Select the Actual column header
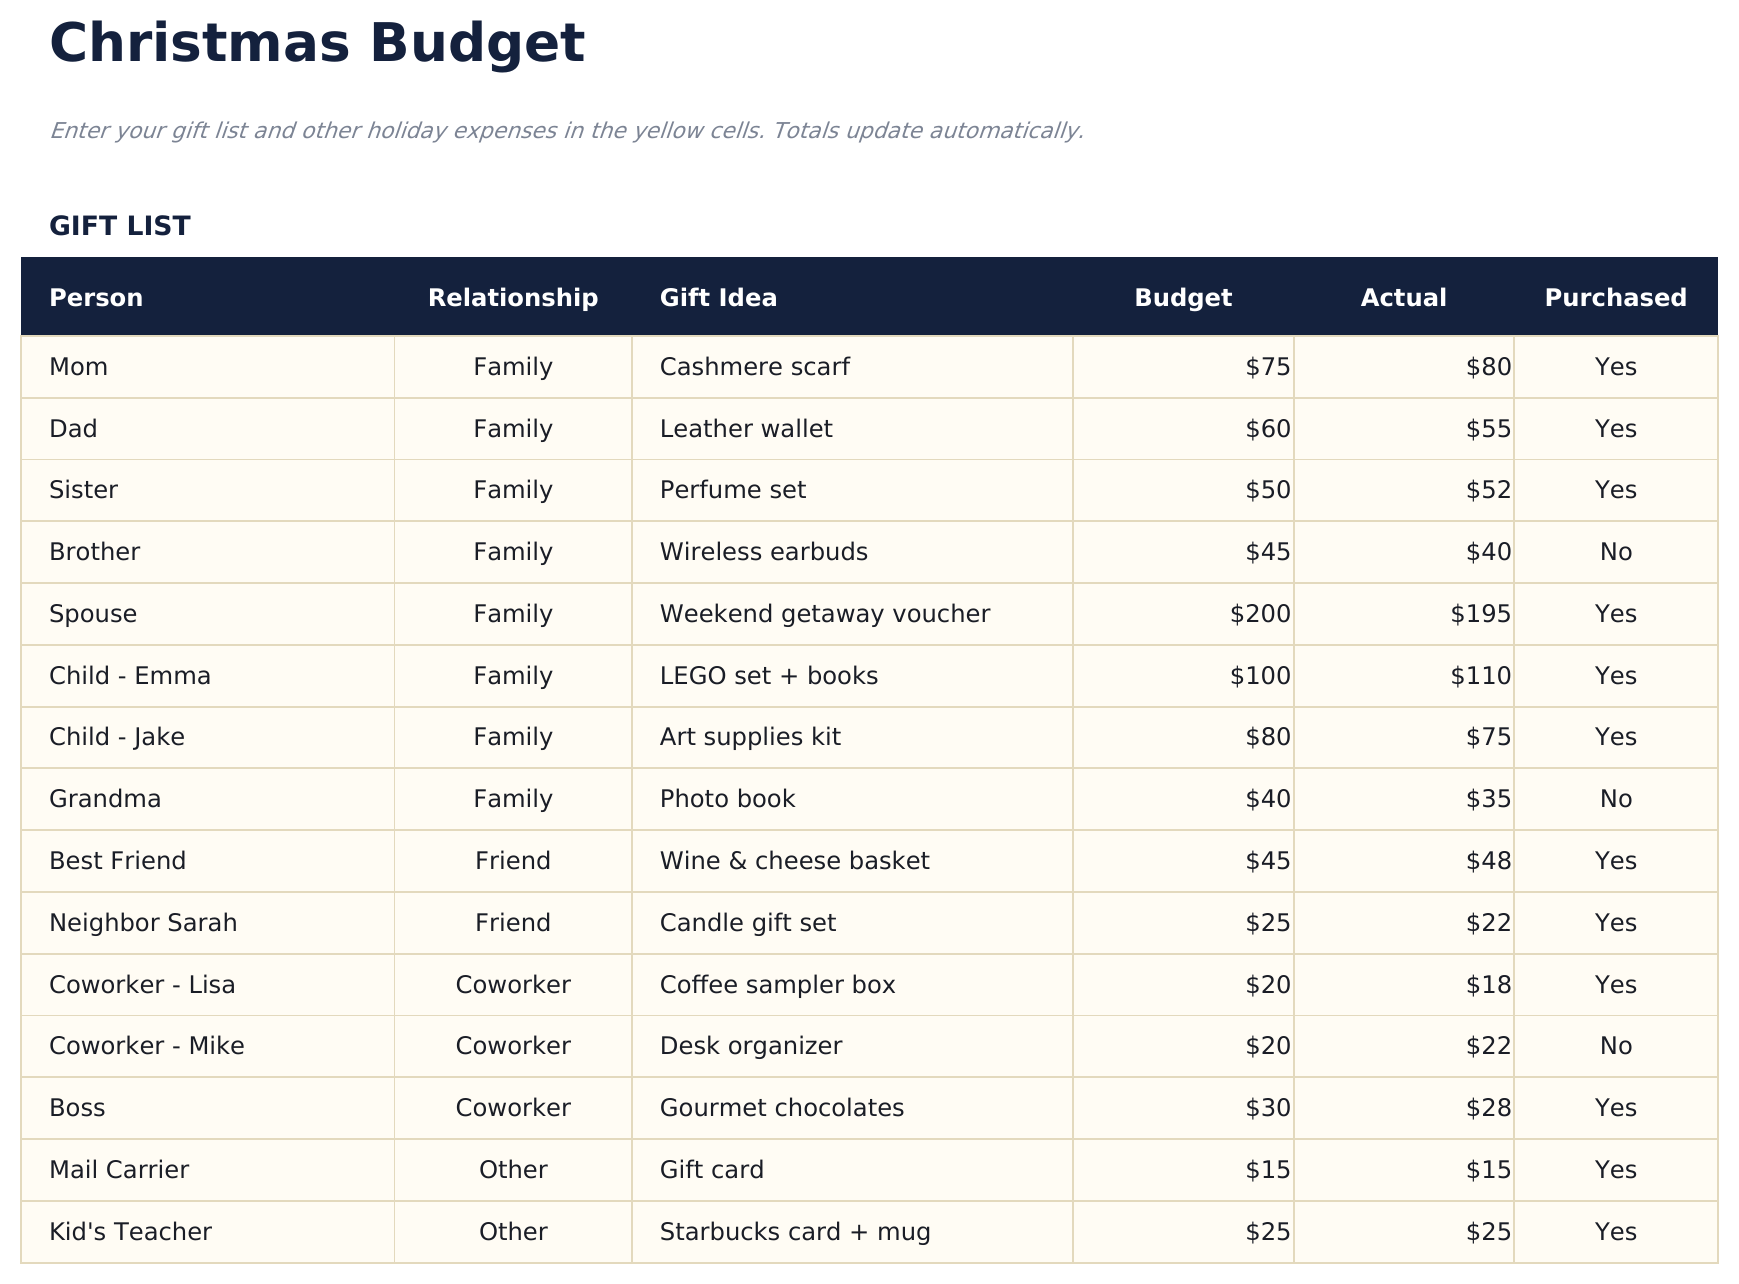The width and height of the screenshot is (1739, 1284). [x=1404, y=297]
